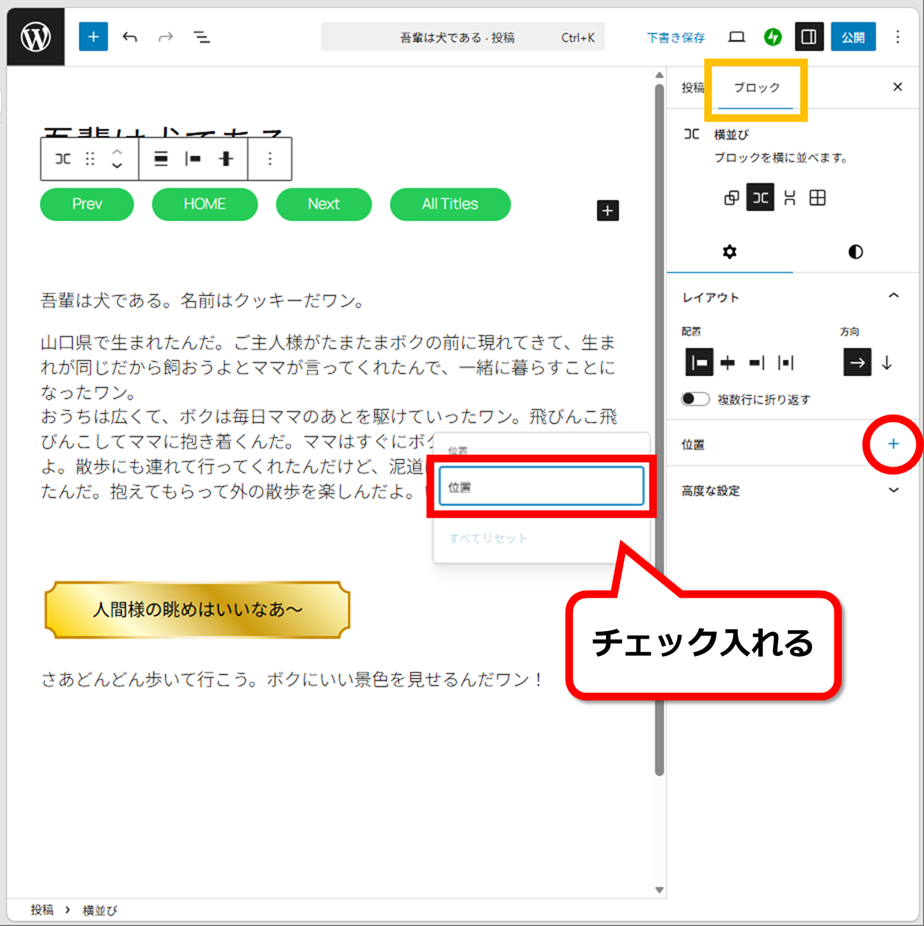This screenshot has height=926, width=924.
Task: Click the black add block button in content
Action: point(608,210)
